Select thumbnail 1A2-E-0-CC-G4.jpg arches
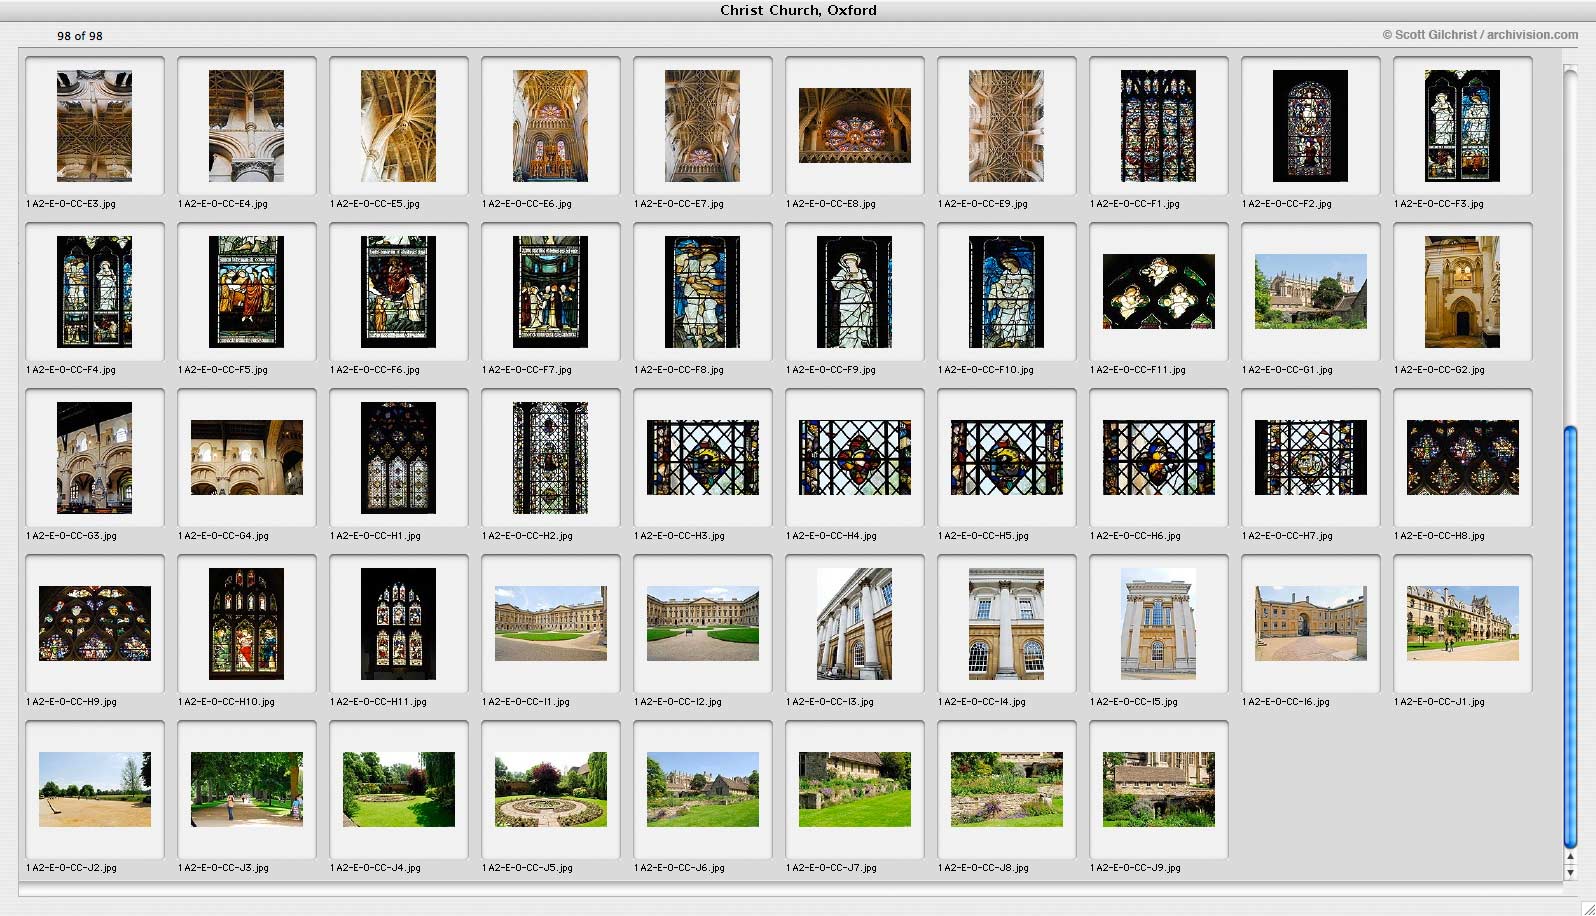This screenshot has height=916, width=1596. tap(247, 458)
